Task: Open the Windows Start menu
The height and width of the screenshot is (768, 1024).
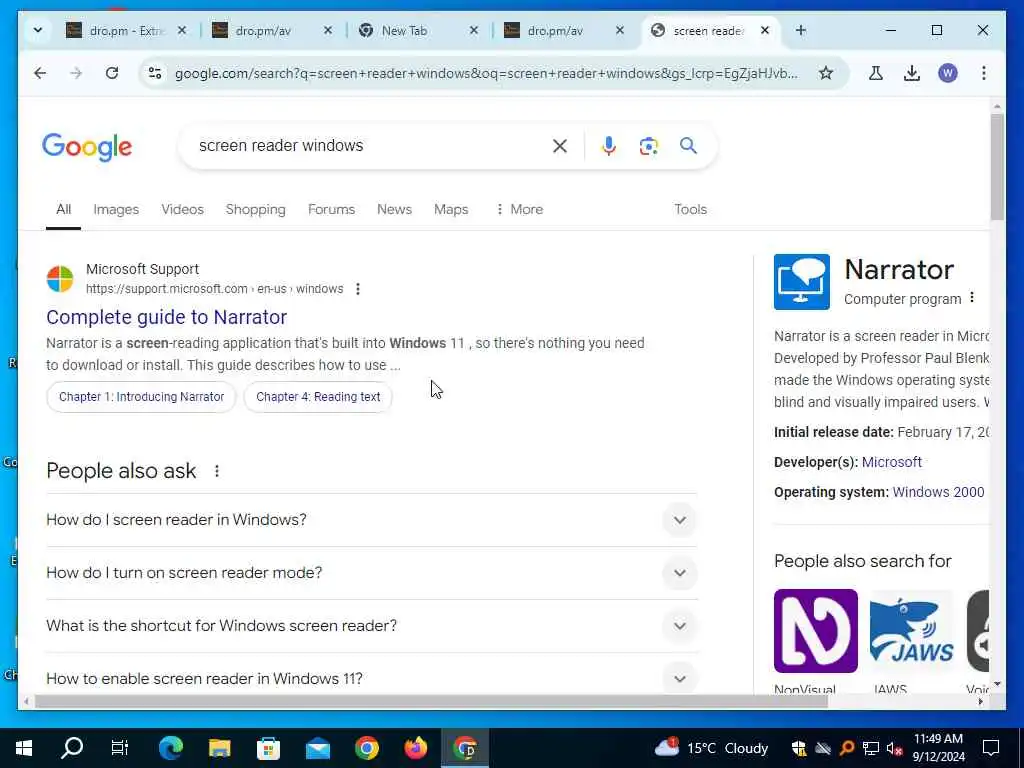Action: [x=24, y=748]
